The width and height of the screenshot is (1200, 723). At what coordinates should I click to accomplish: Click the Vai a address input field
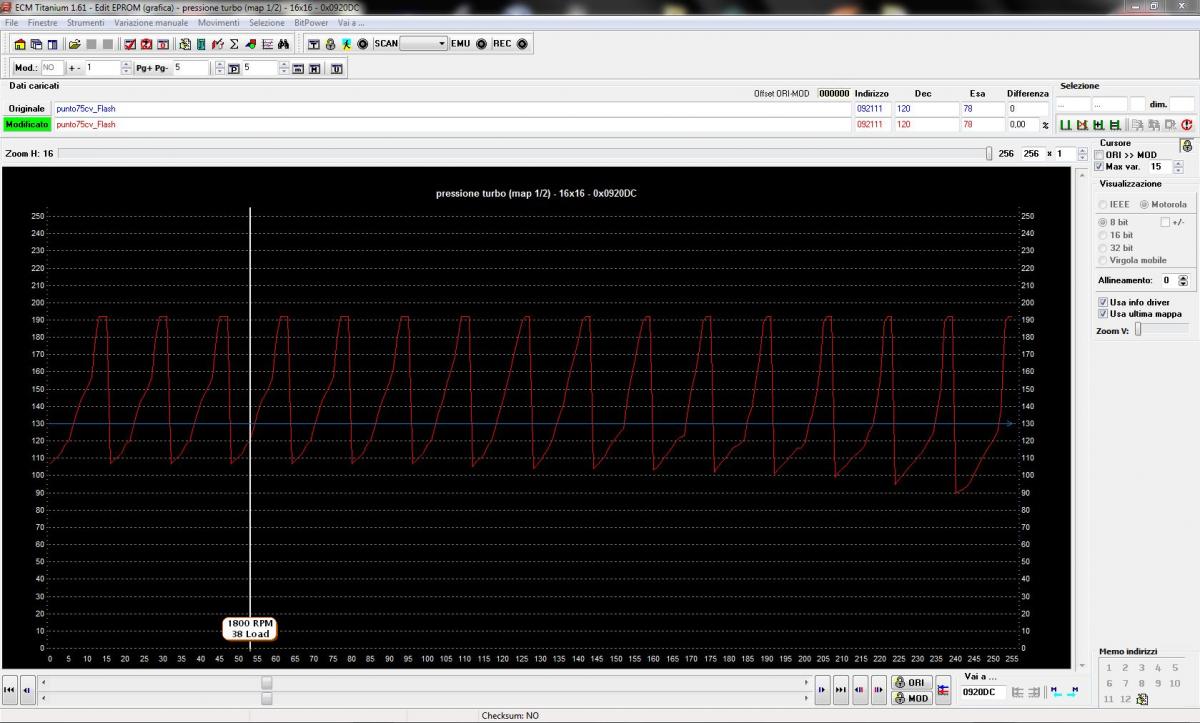click(983, 692)
